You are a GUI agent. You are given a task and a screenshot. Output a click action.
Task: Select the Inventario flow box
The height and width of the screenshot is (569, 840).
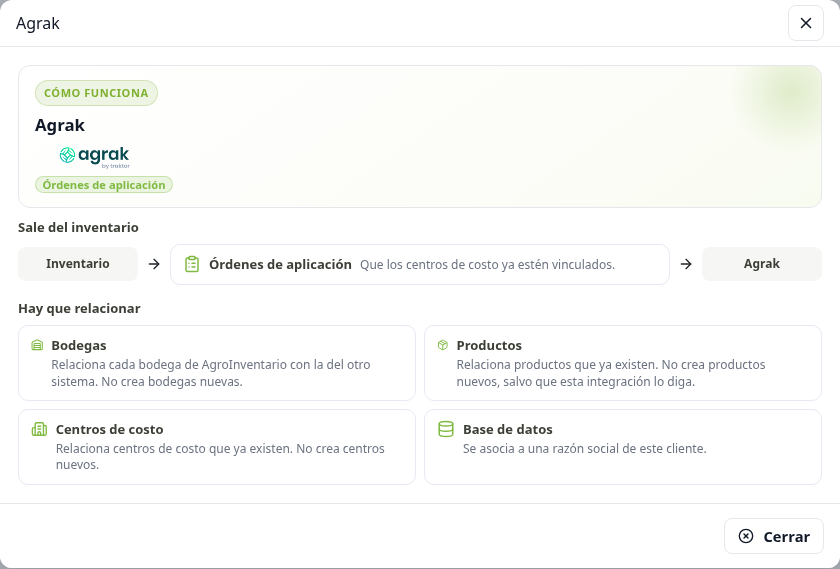pyautogui.click(x=78, y=264)
